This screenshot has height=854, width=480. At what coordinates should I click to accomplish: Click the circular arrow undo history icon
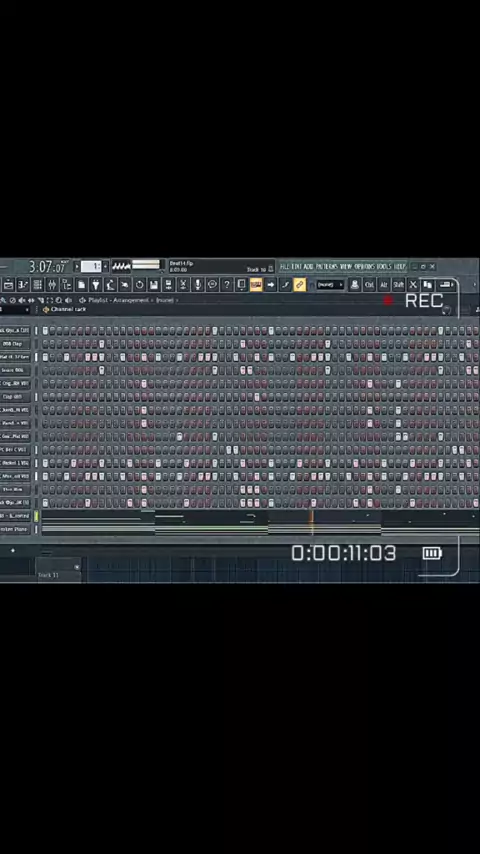(x=139, y=284)
